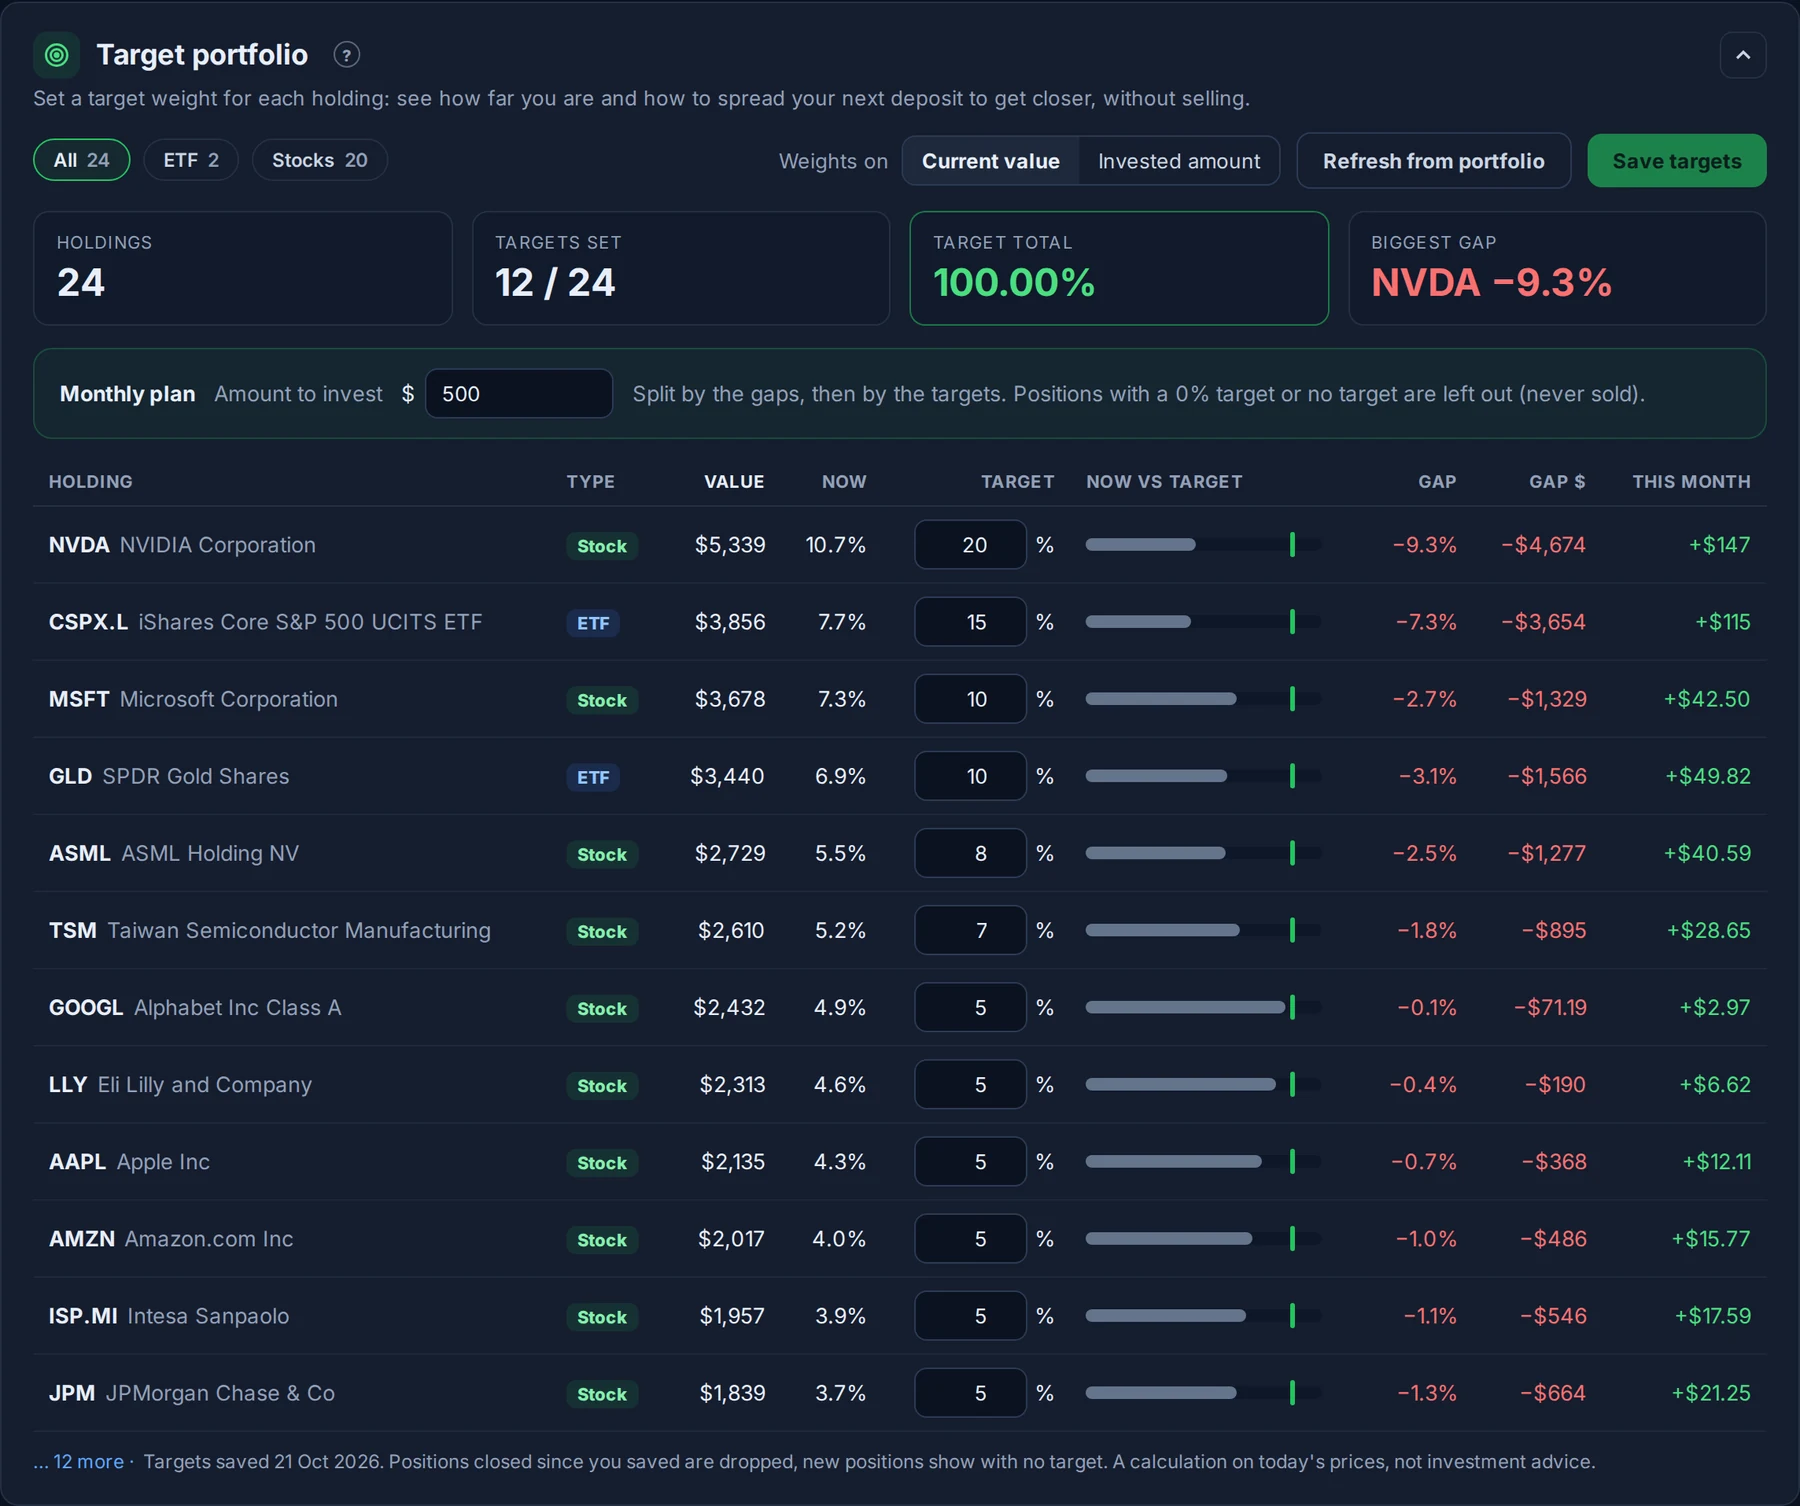This screenshot has width=1800, height=1506.
Task: Click TSM this-month amount +$28.65
Action: pyautogui.click(x=1709, y=931)
